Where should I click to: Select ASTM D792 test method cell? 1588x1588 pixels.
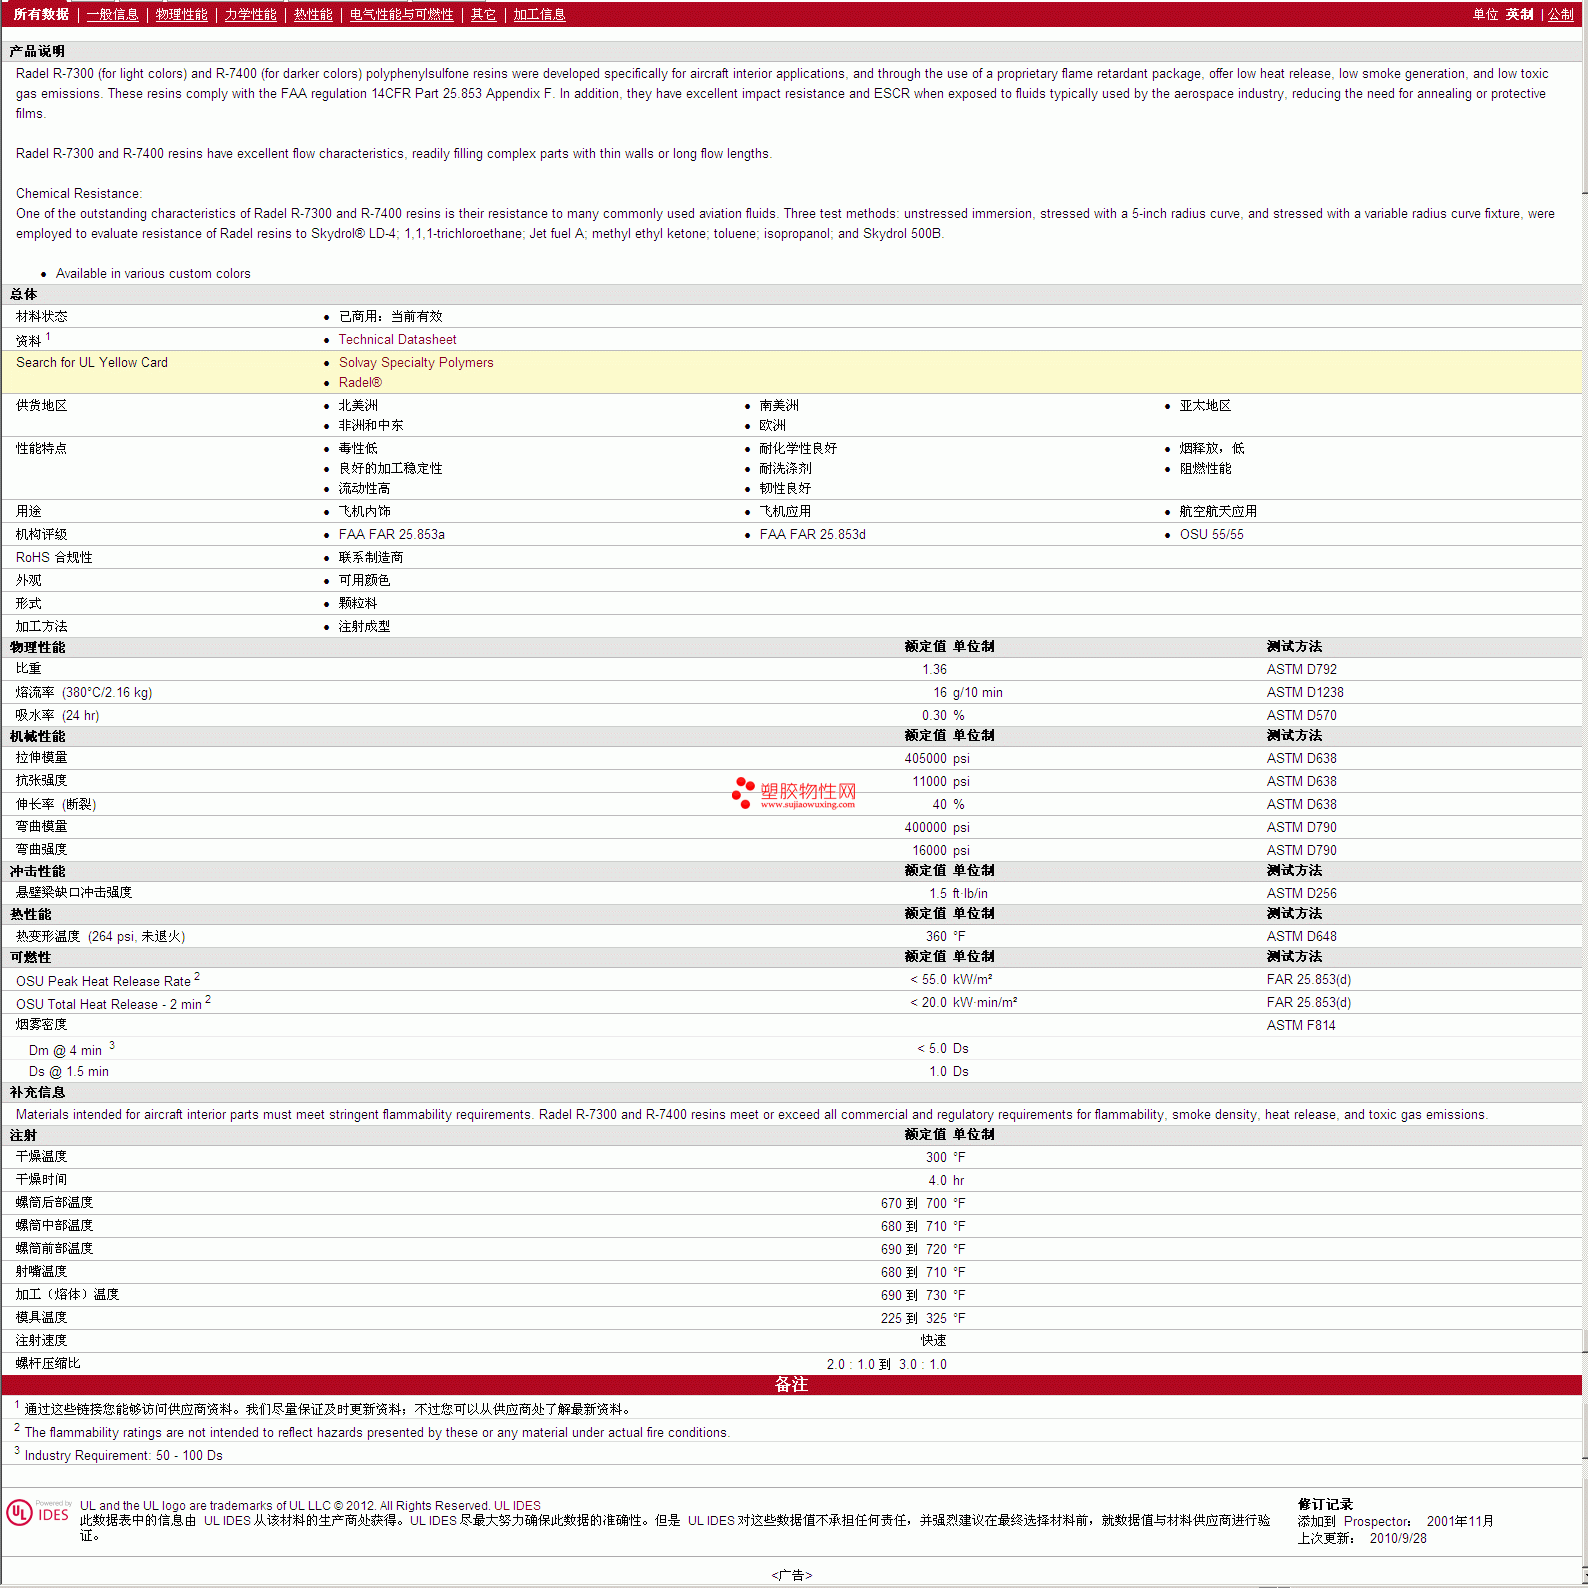(x=1301, y=670)
